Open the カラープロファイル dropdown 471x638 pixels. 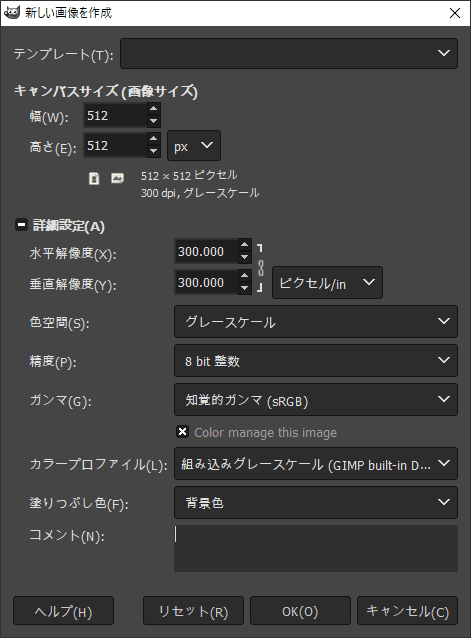point(316,463)
